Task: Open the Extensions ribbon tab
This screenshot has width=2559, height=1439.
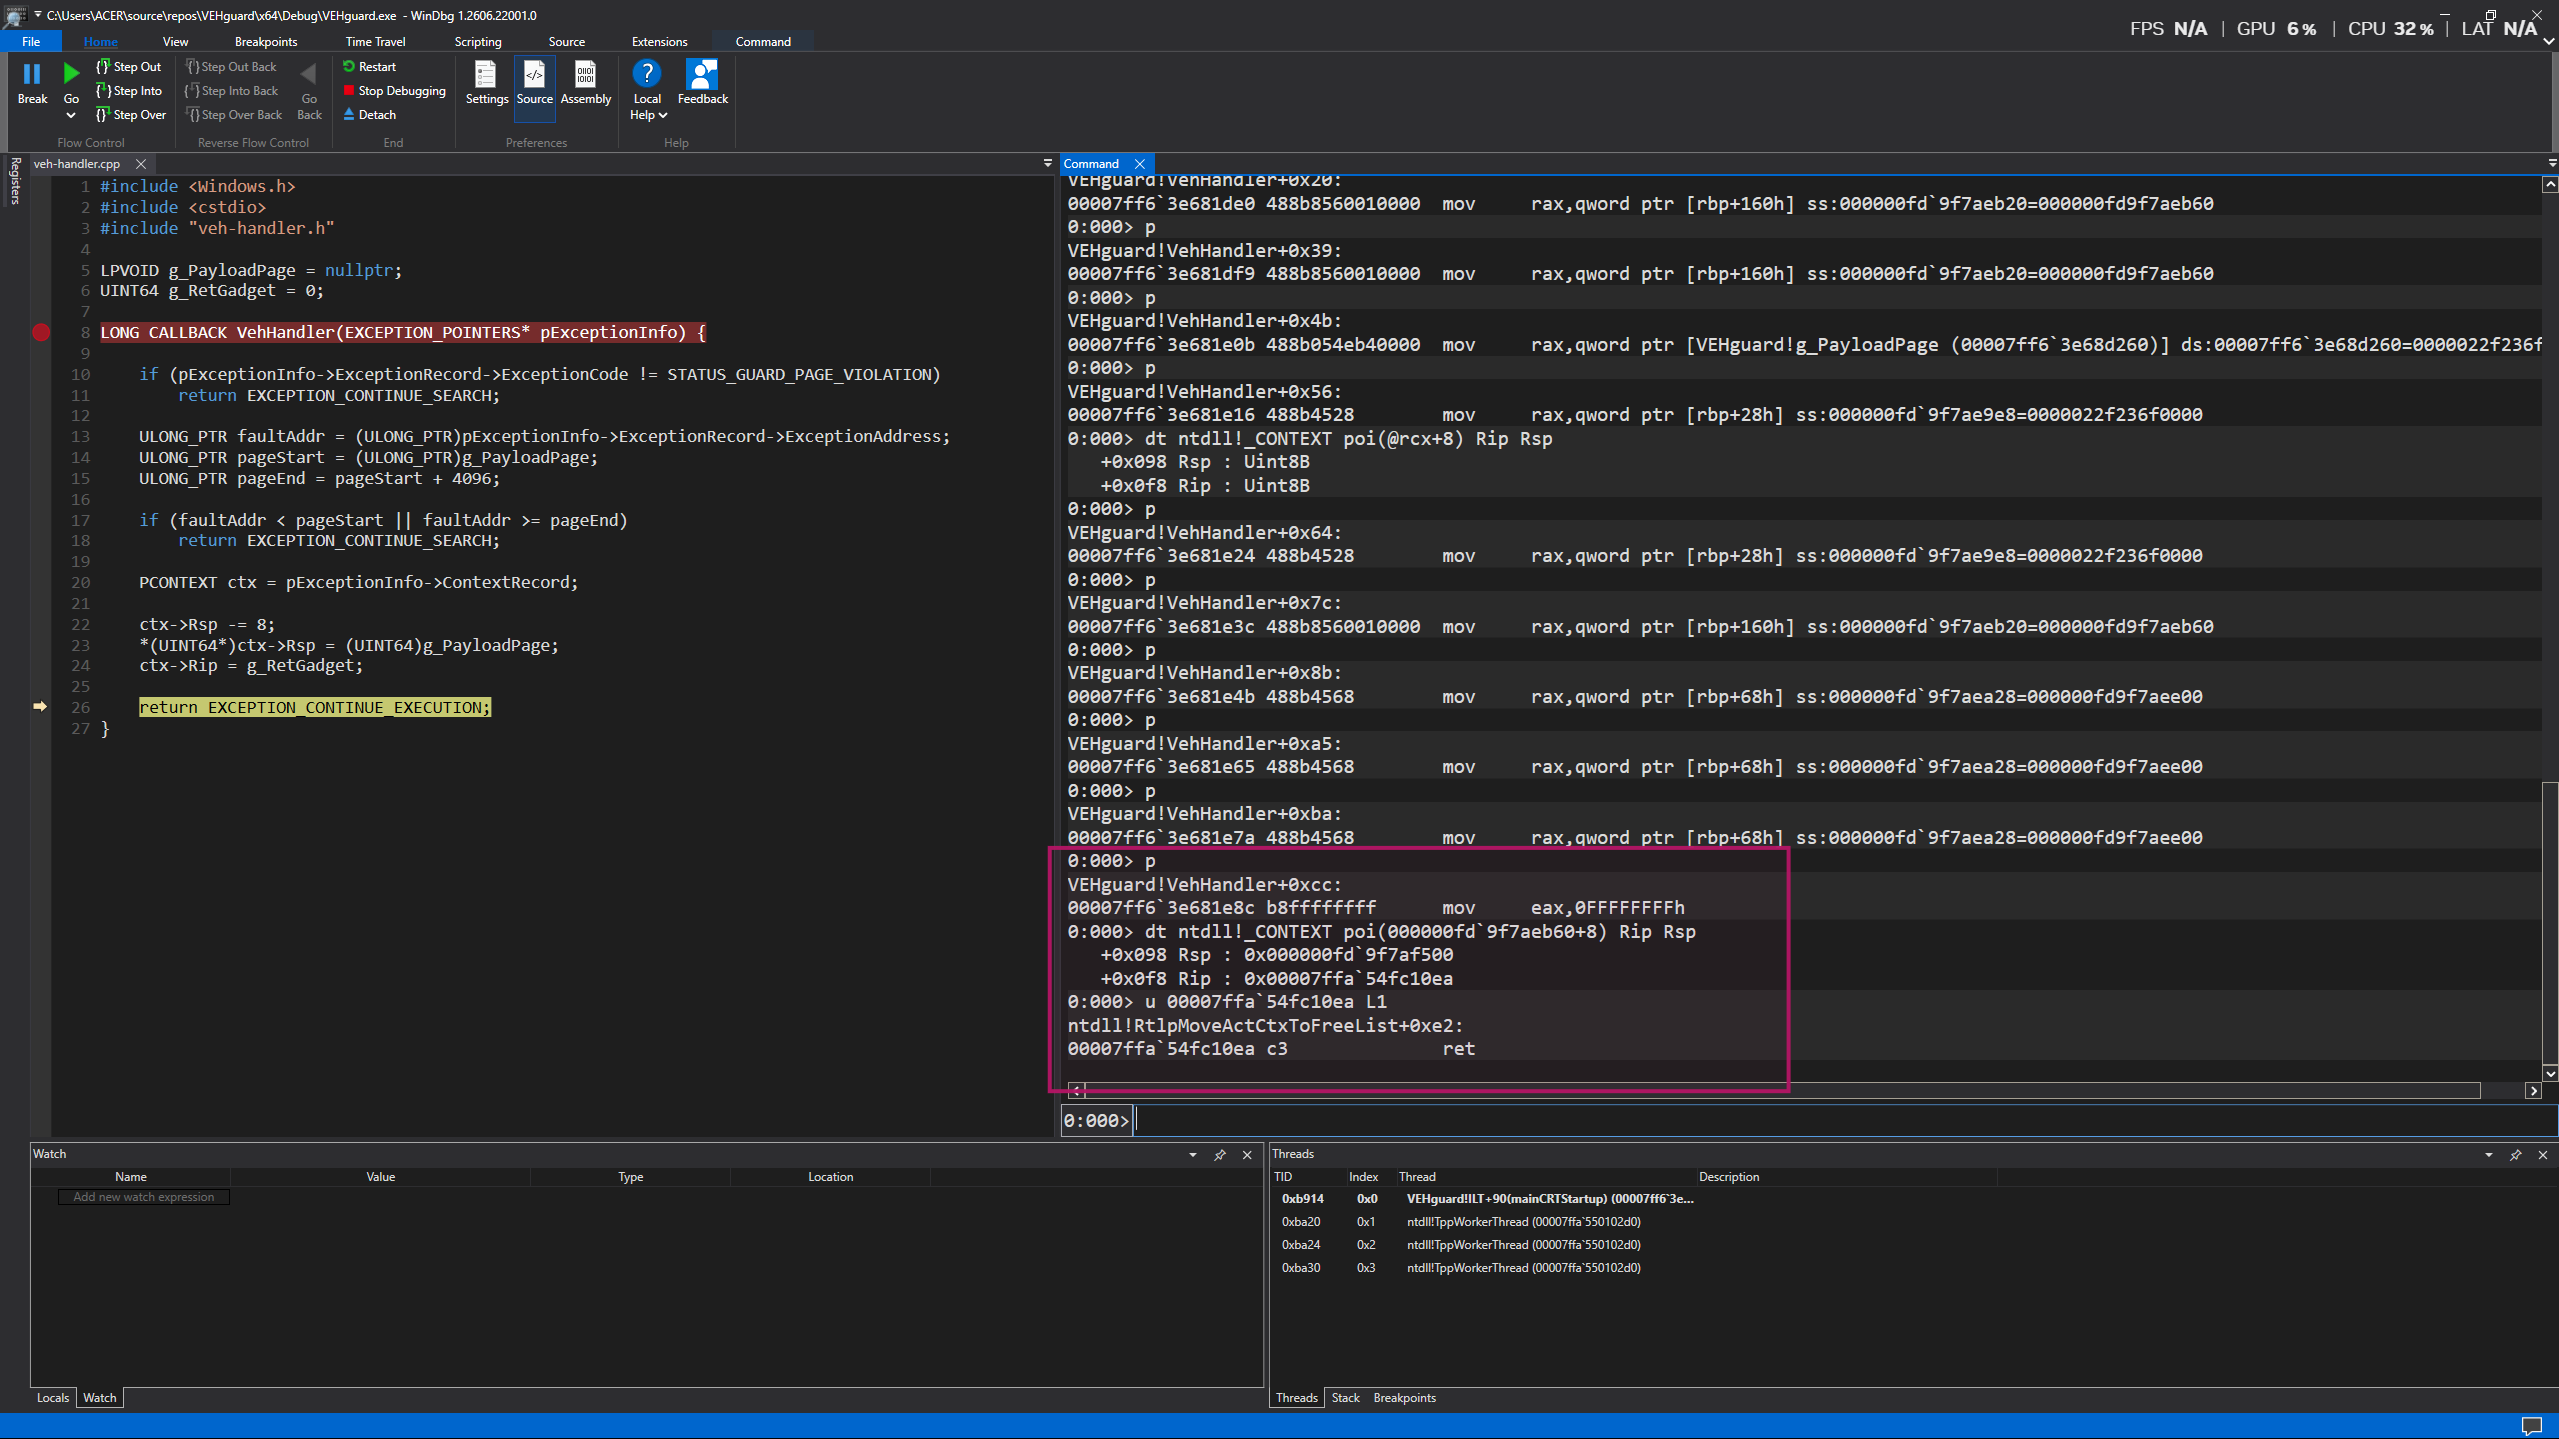Action: [660, 41]
